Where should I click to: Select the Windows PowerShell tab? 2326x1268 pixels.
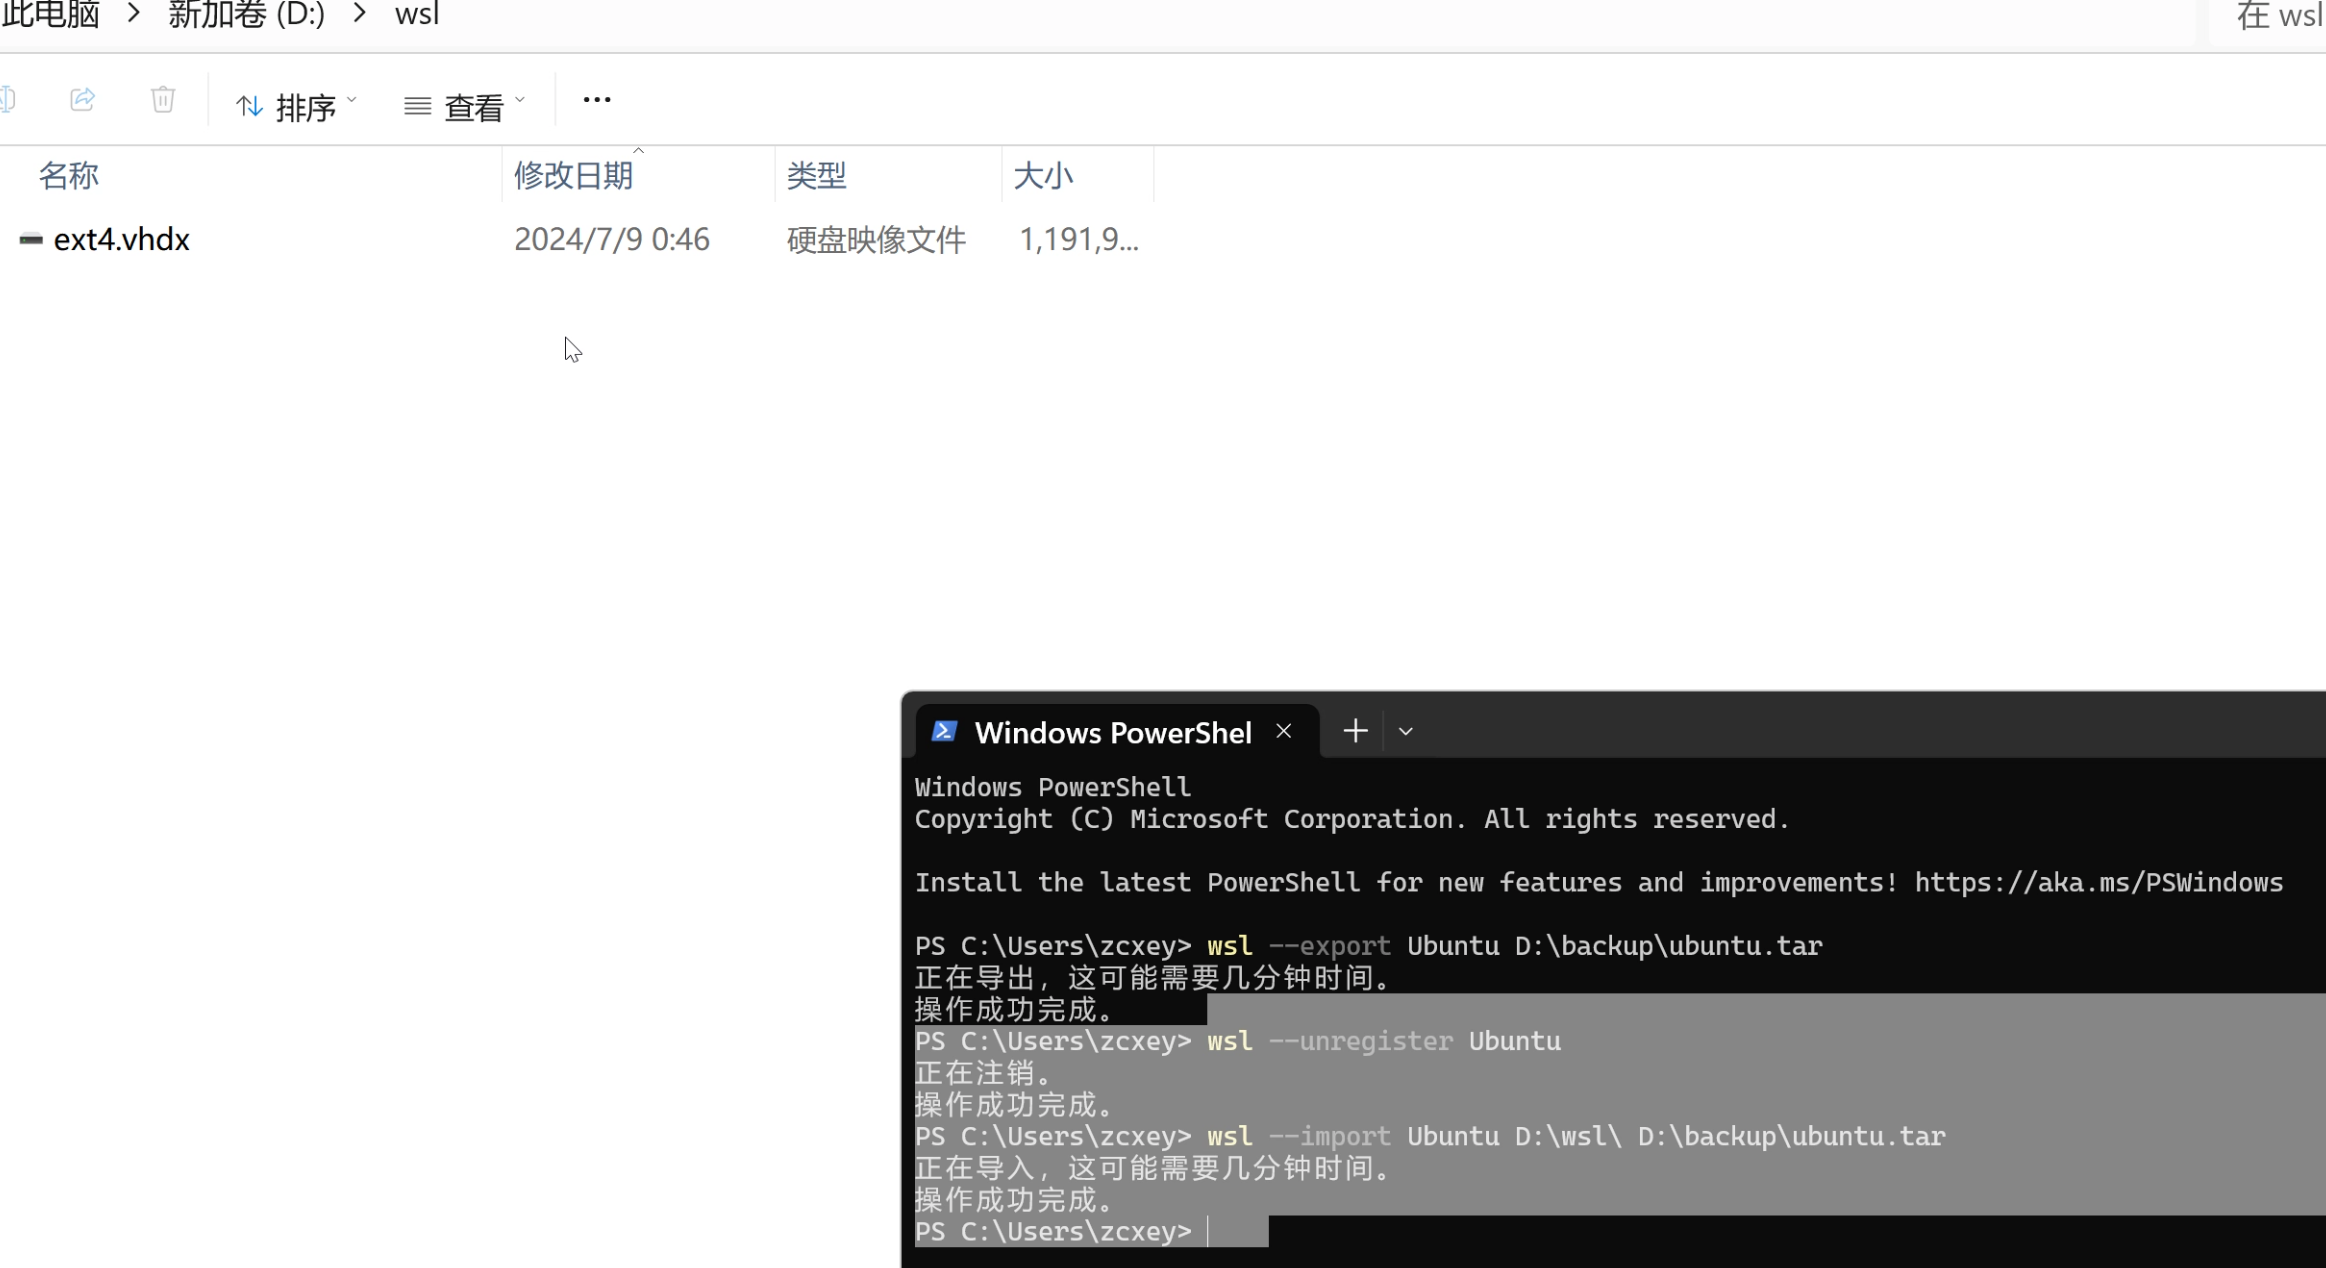point(1113,732)
